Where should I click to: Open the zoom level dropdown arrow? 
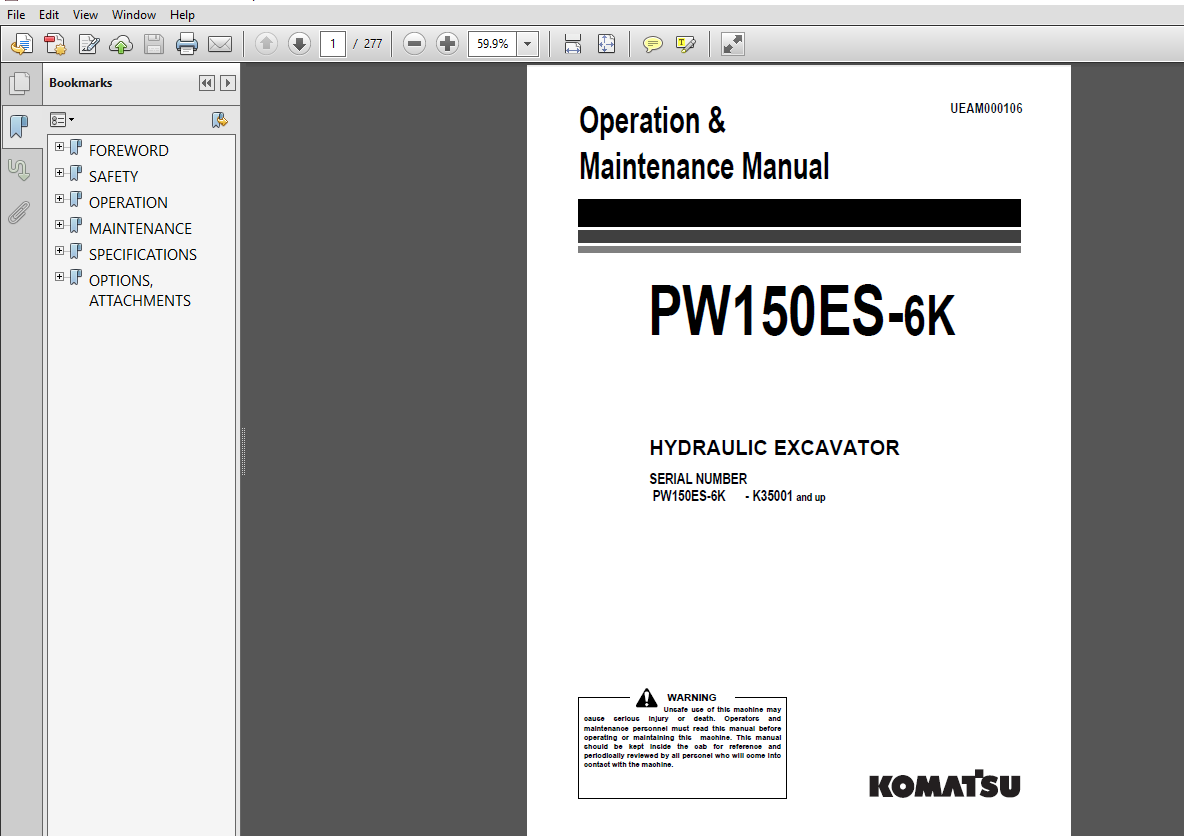528,44
